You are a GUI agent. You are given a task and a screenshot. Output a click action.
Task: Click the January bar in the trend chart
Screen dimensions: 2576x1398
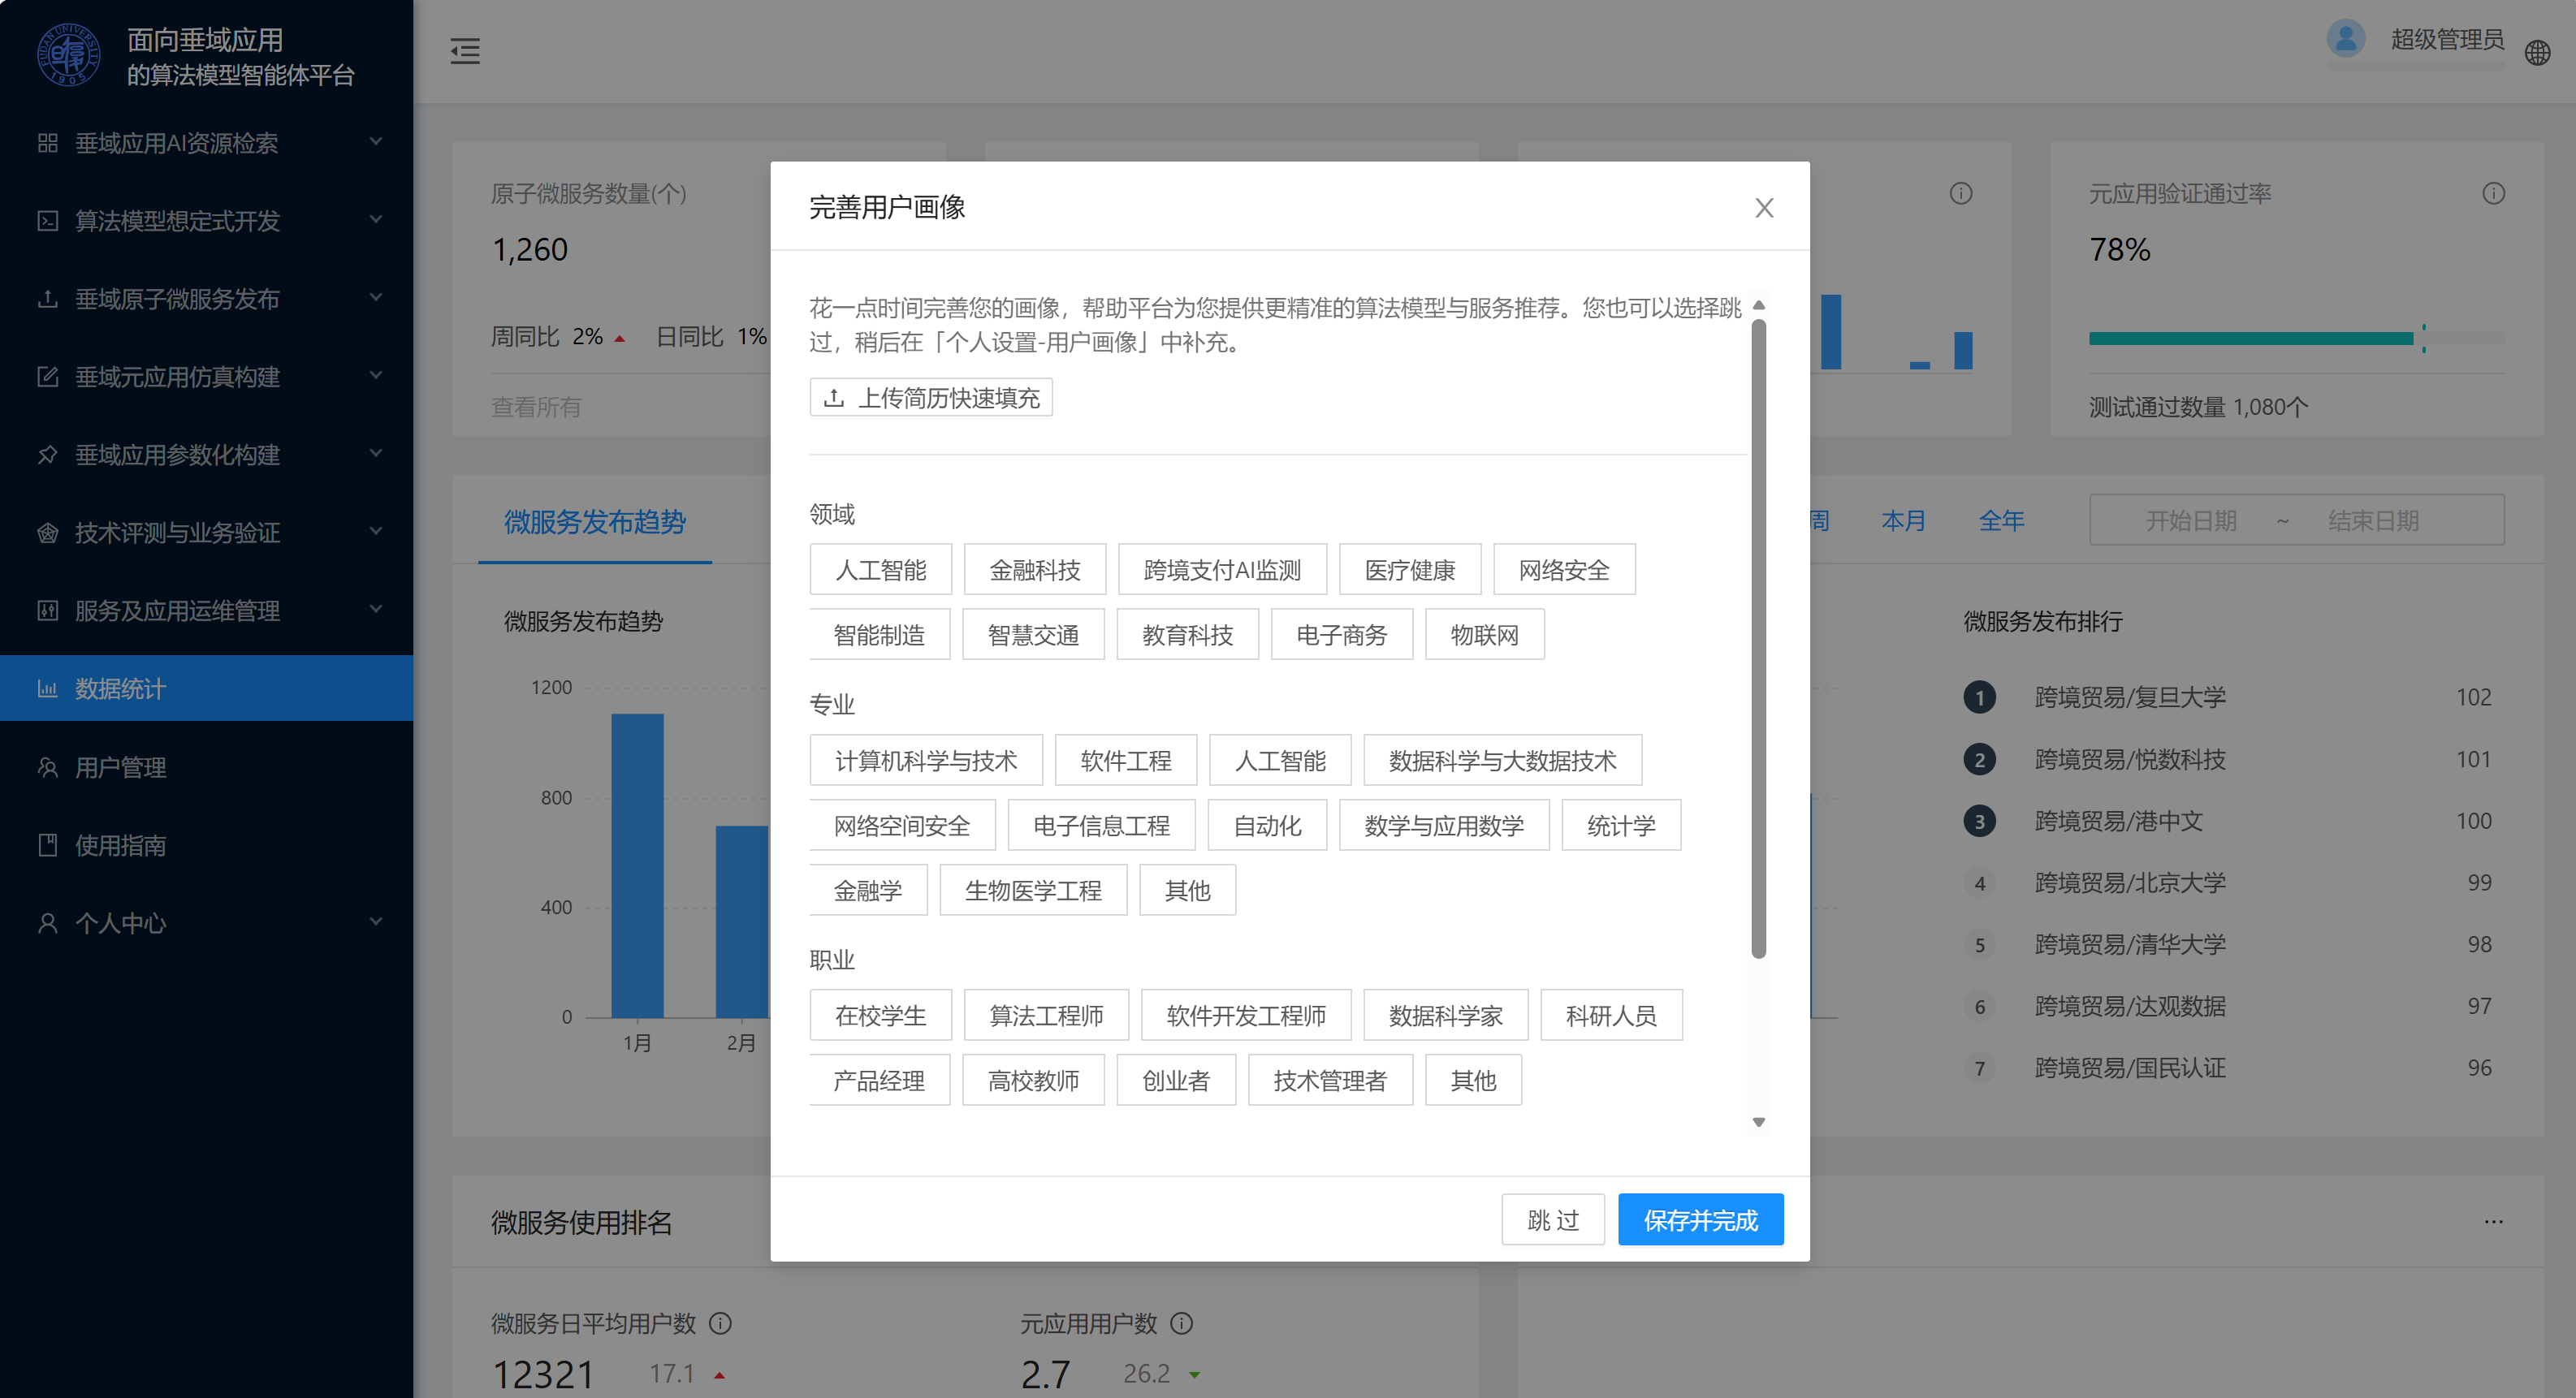click(x=637, y=866)
